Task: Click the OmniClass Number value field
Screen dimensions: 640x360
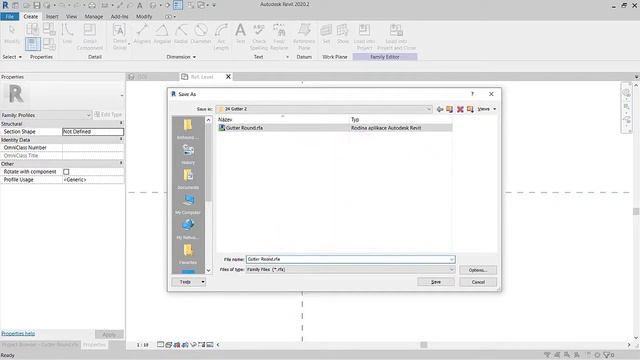Action: (x=93, y=147)
